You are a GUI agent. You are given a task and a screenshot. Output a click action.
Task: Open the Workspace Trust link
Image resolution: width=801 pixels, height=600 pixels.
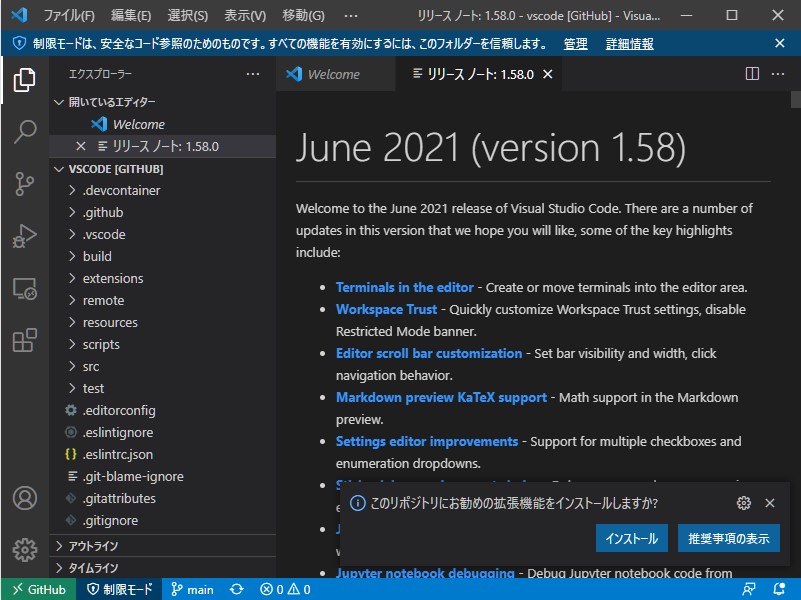click(x=386, y=308)
